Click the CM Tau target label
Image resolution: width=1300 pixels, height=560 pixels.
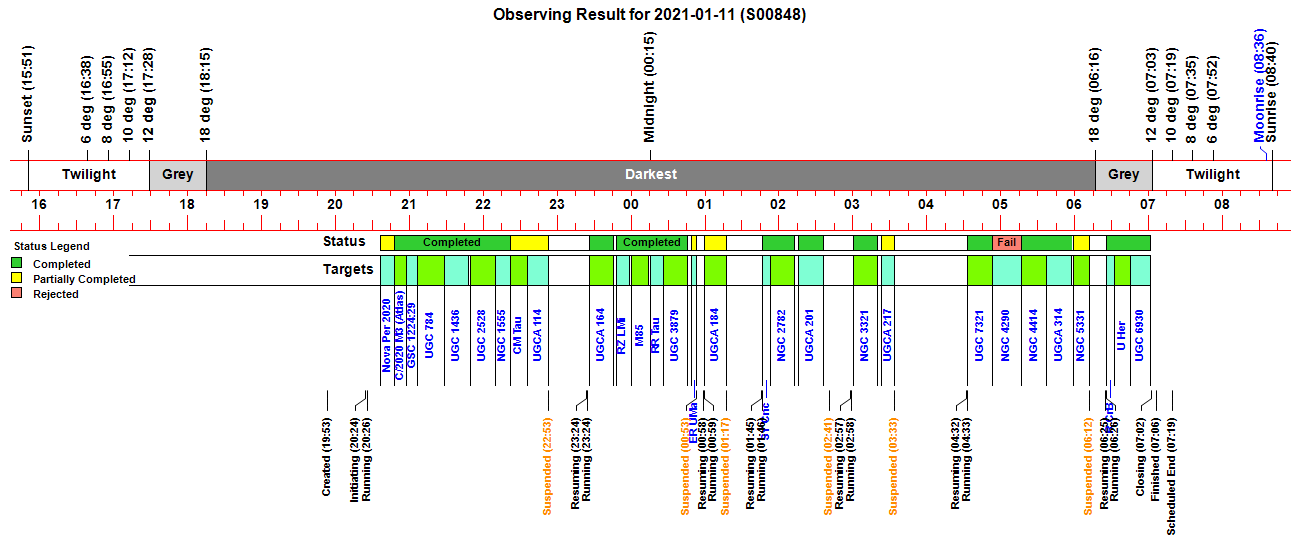click(x=518, y=334)
